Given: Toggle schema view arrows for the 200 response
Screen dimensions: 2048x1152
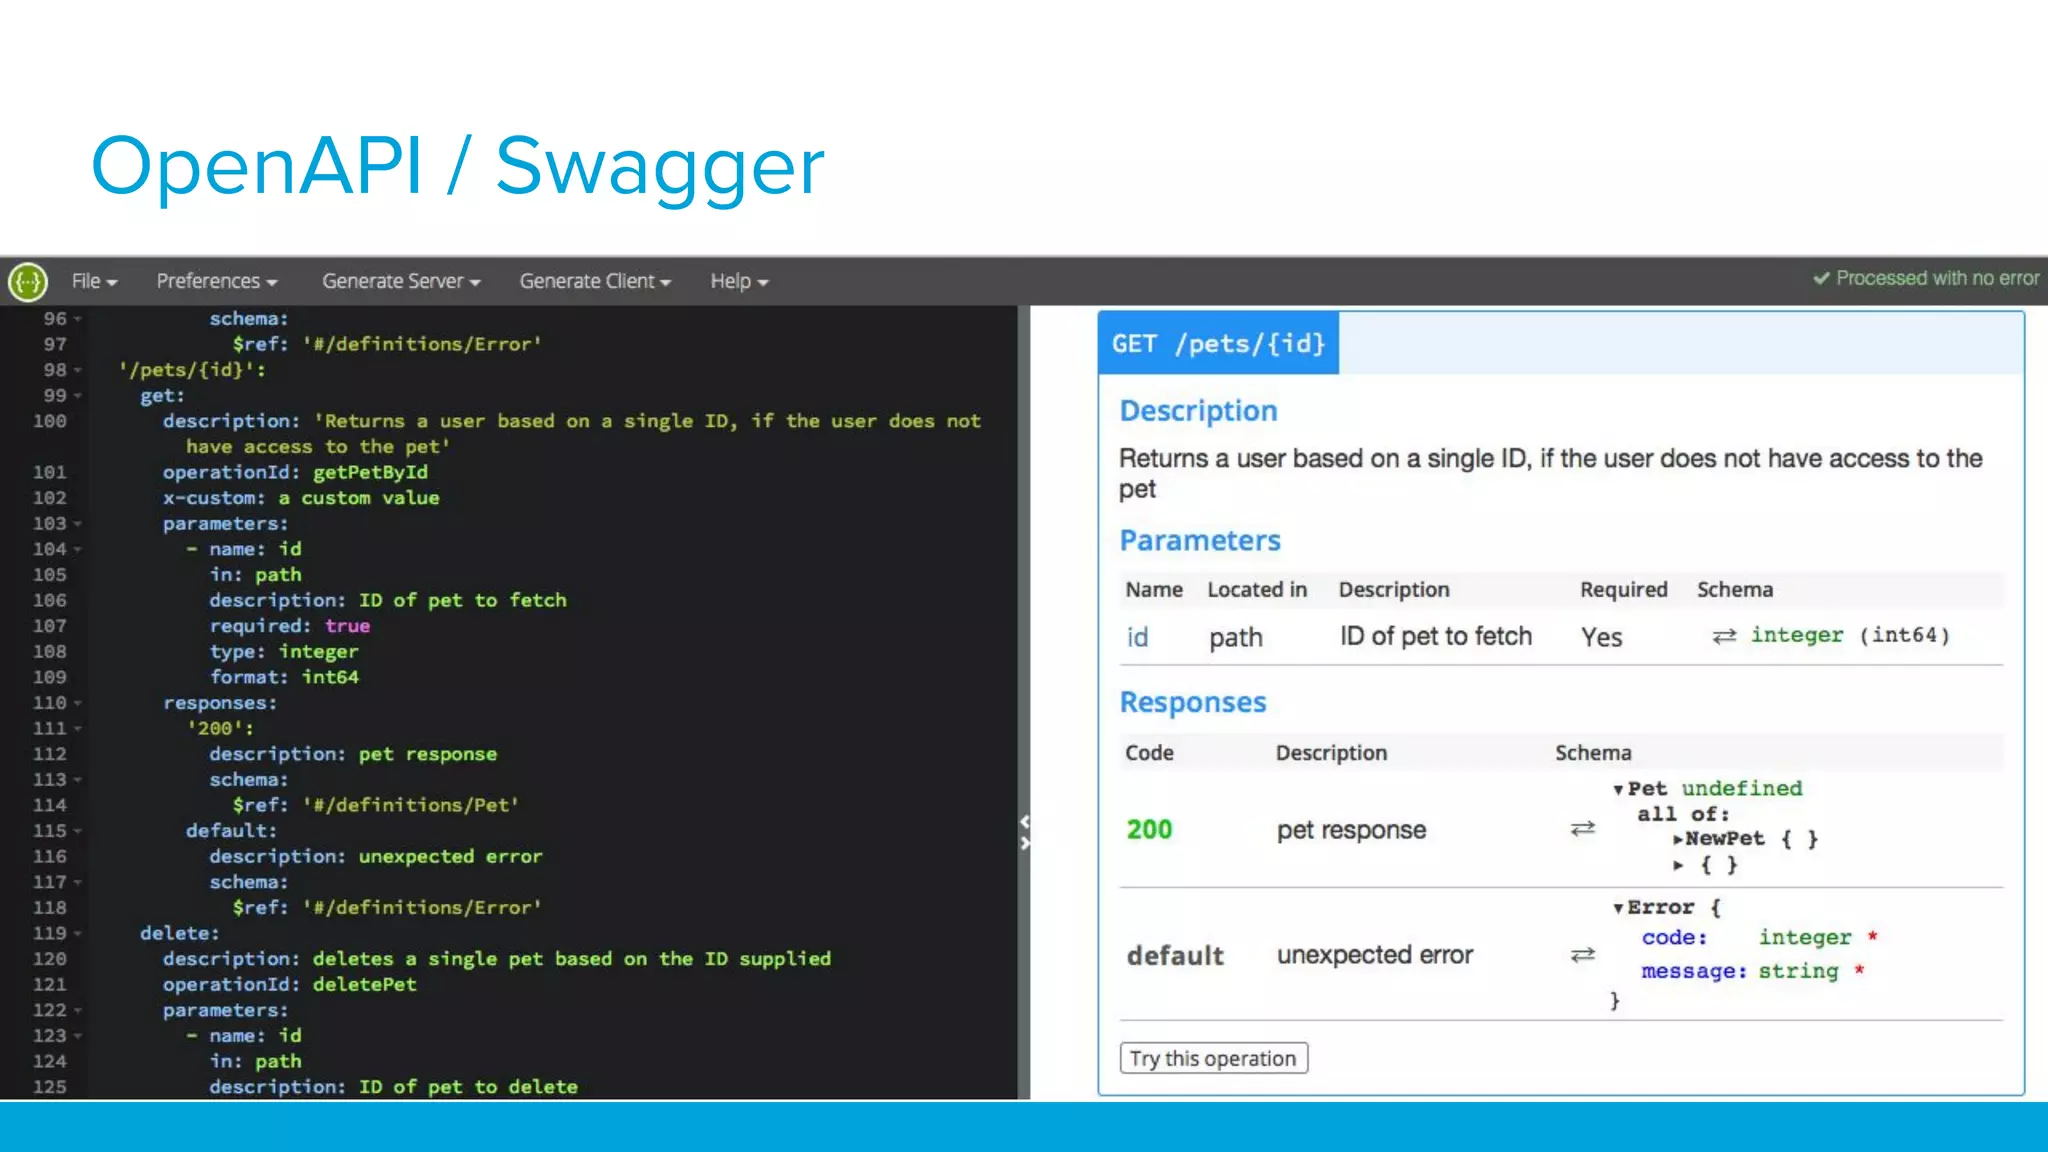Looking at the screenshot, I should coord(1582,829).
